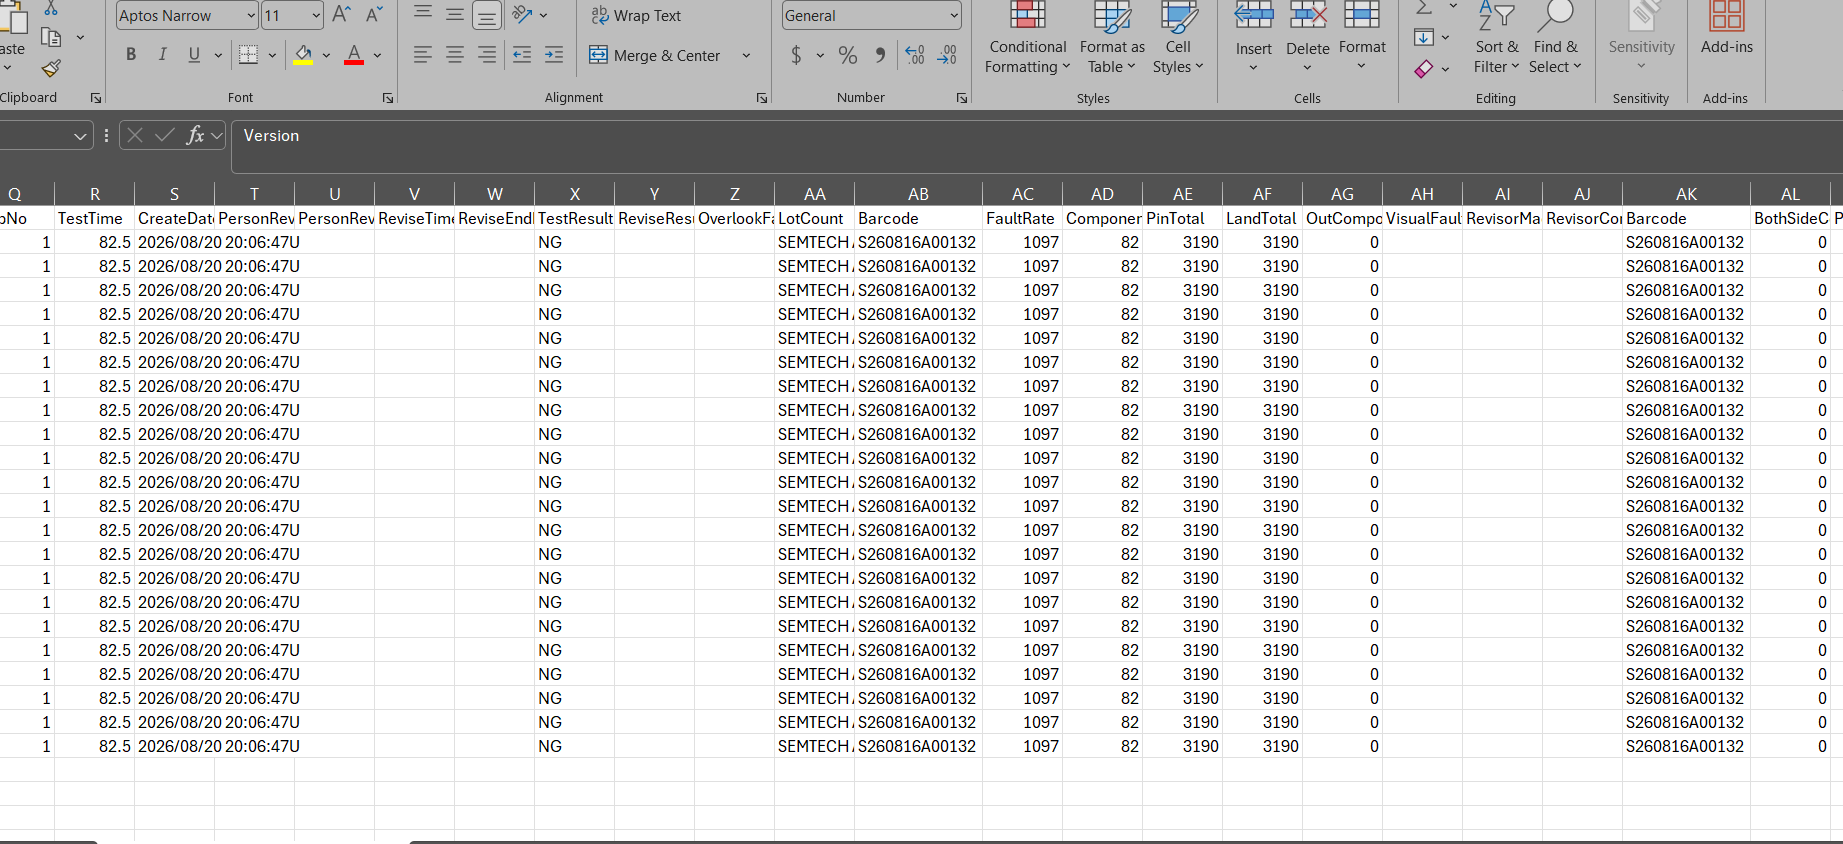Screen dimensions: 1843x844
Task: Open Clipboard pane dialog launcher
Action: coord(96,98)
